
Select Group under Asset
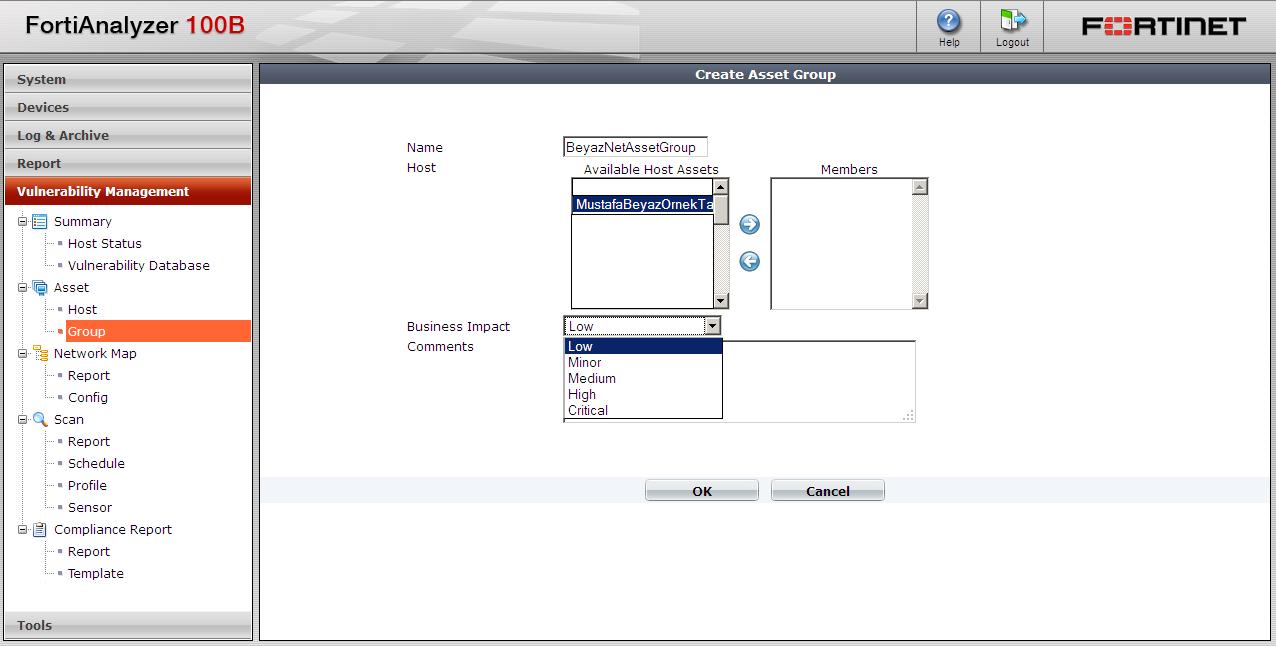pyautogui.click(x=158, y=331)
